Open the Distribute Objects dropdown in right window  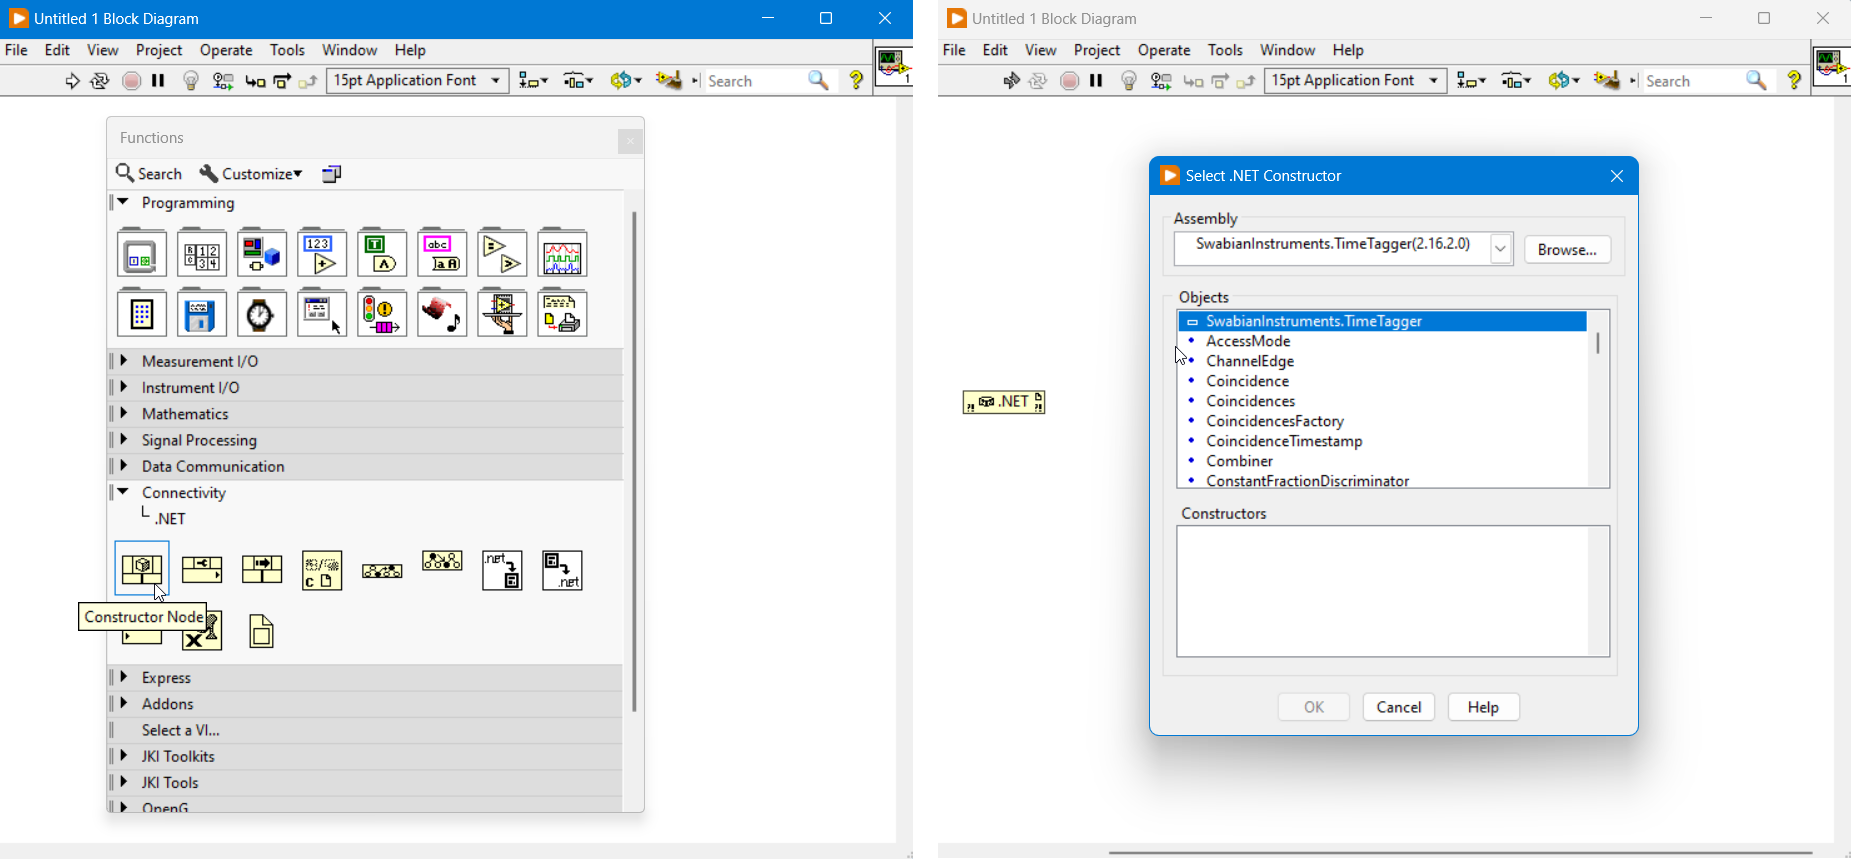click(1516, 81)
